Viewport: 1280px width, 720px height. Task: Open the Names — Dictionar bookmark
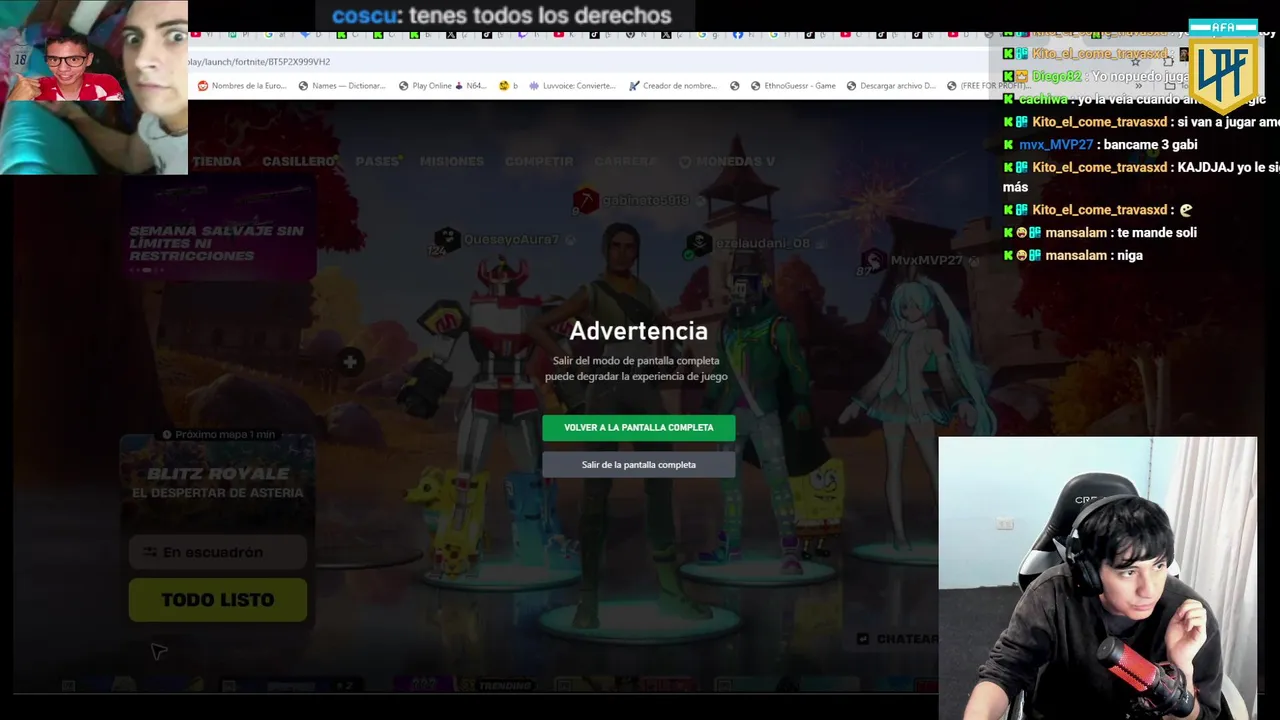point(341,86)
